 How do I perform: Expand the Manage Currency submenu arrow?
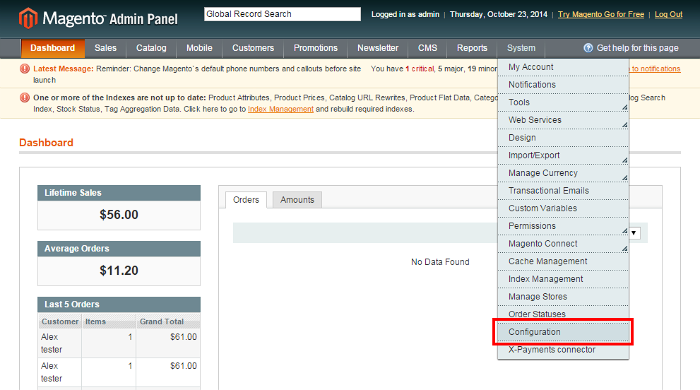tap(625, 178)
